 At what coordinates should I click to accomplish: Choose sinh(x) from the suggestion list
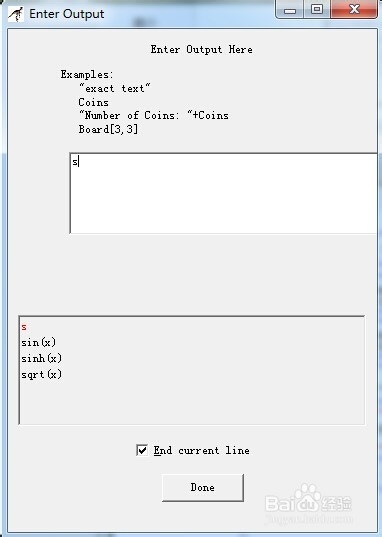pos(41,358)
